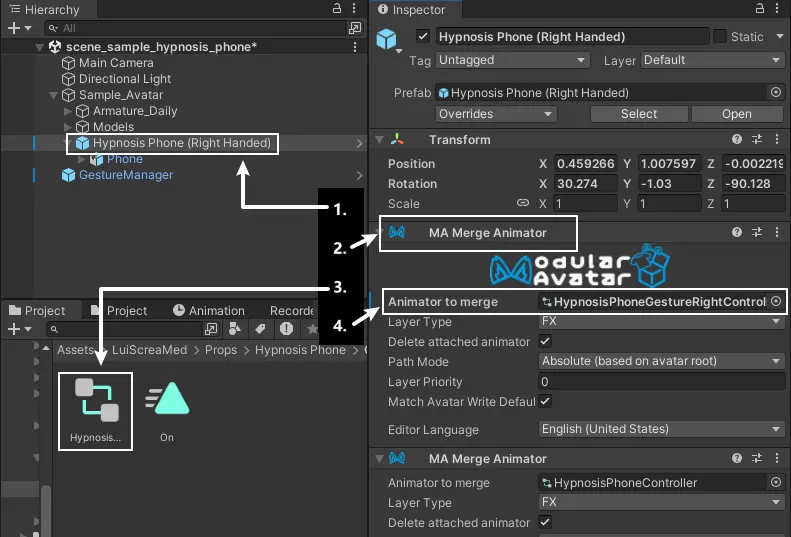Screen dimensions: 791x537
Task: Click Search by Label icon in Project
Action: pyautogui.click(x=260, y=330)
